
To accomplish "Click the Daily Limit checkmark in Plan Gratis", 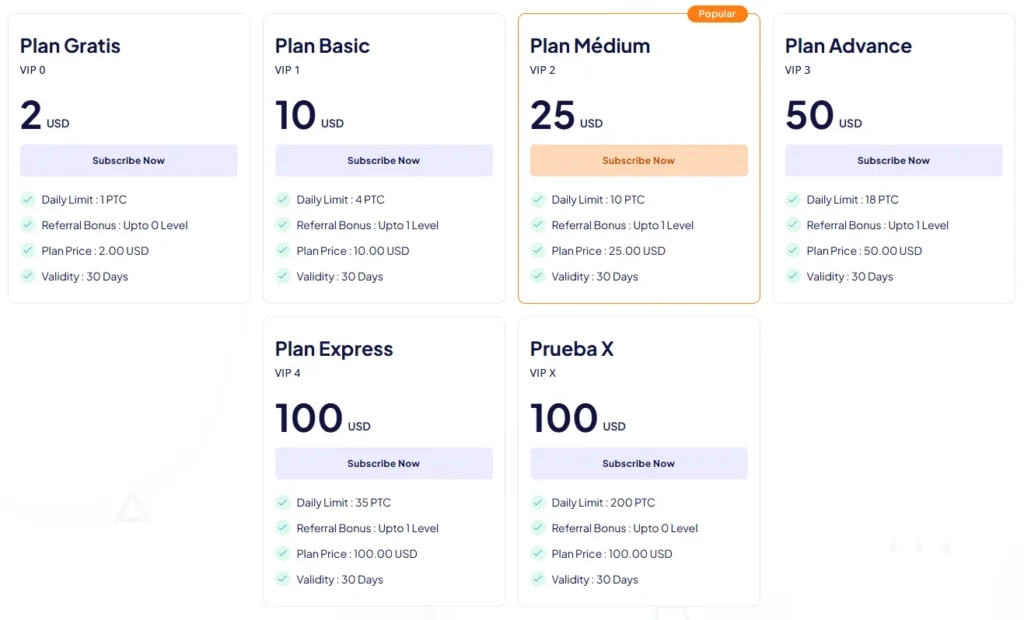I will (x=28, y=200).
